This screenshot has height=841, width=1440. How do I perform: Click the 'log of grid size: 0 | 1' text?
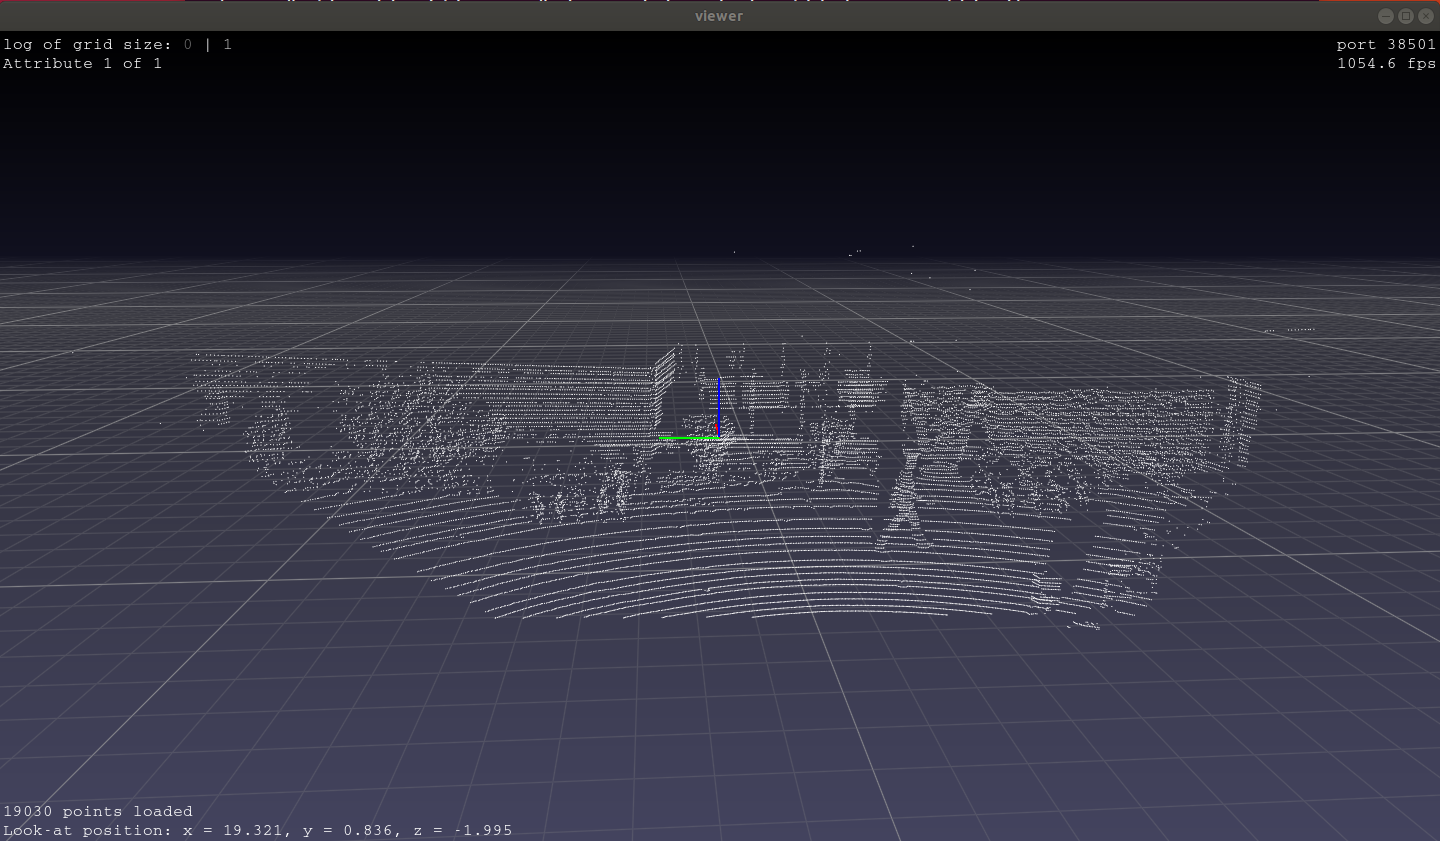[117, 44]
